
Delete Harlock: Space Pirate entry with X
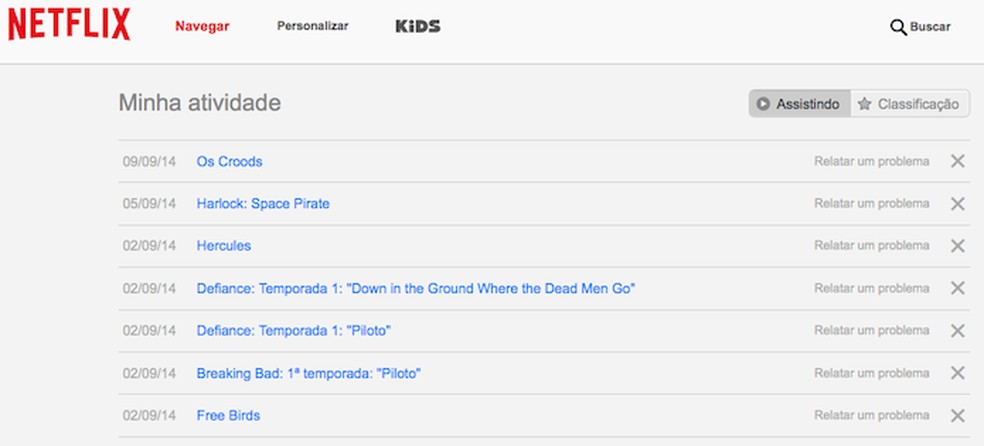(x=957, y=204)
